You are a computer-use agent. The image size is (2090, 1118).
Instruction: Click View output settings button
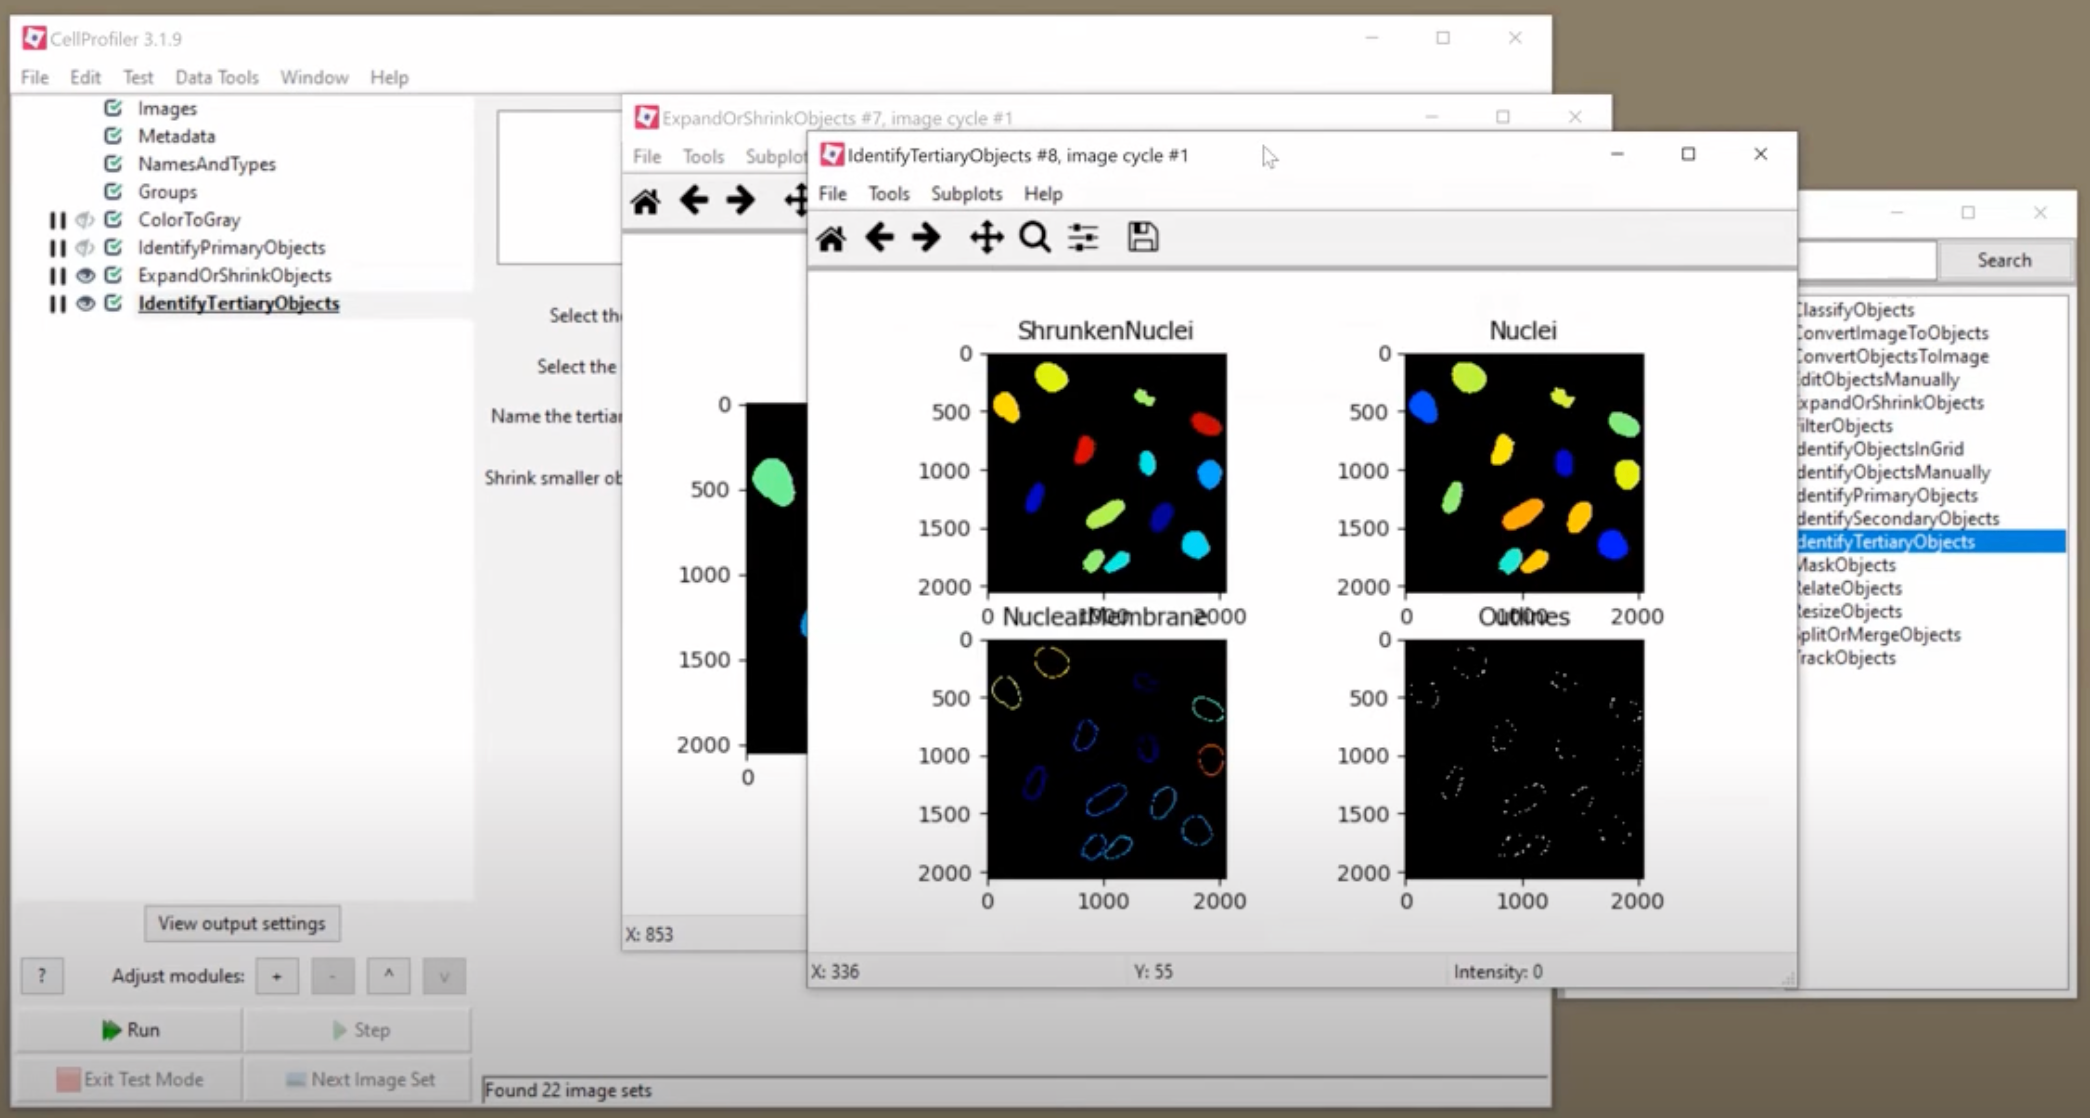point(242,923)
